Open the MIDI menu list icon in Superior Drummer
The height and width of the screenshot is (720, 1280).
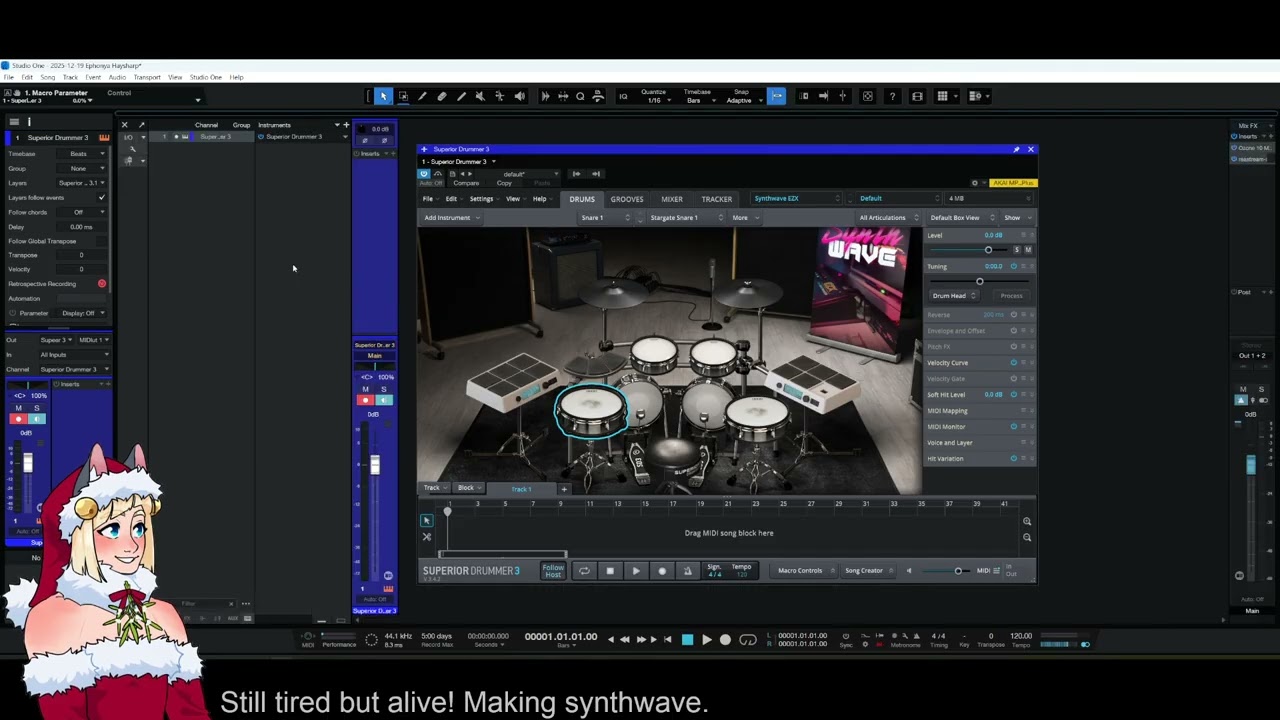point(996,571)
